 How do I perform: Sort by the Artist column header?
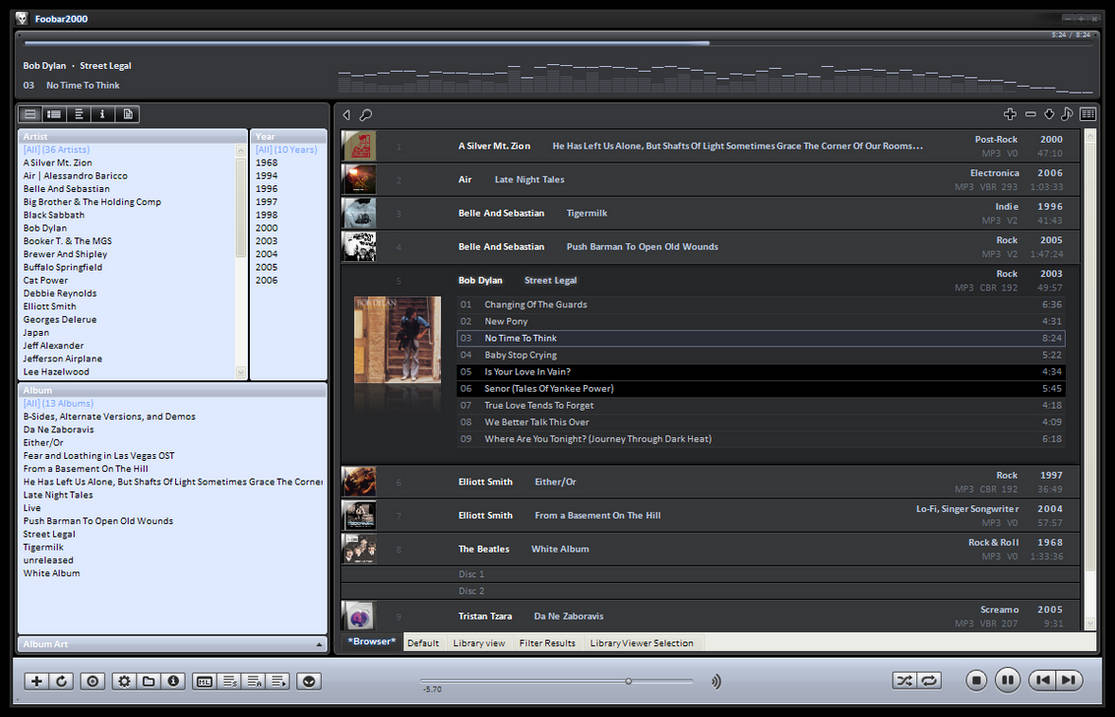(x=132, y=137)
